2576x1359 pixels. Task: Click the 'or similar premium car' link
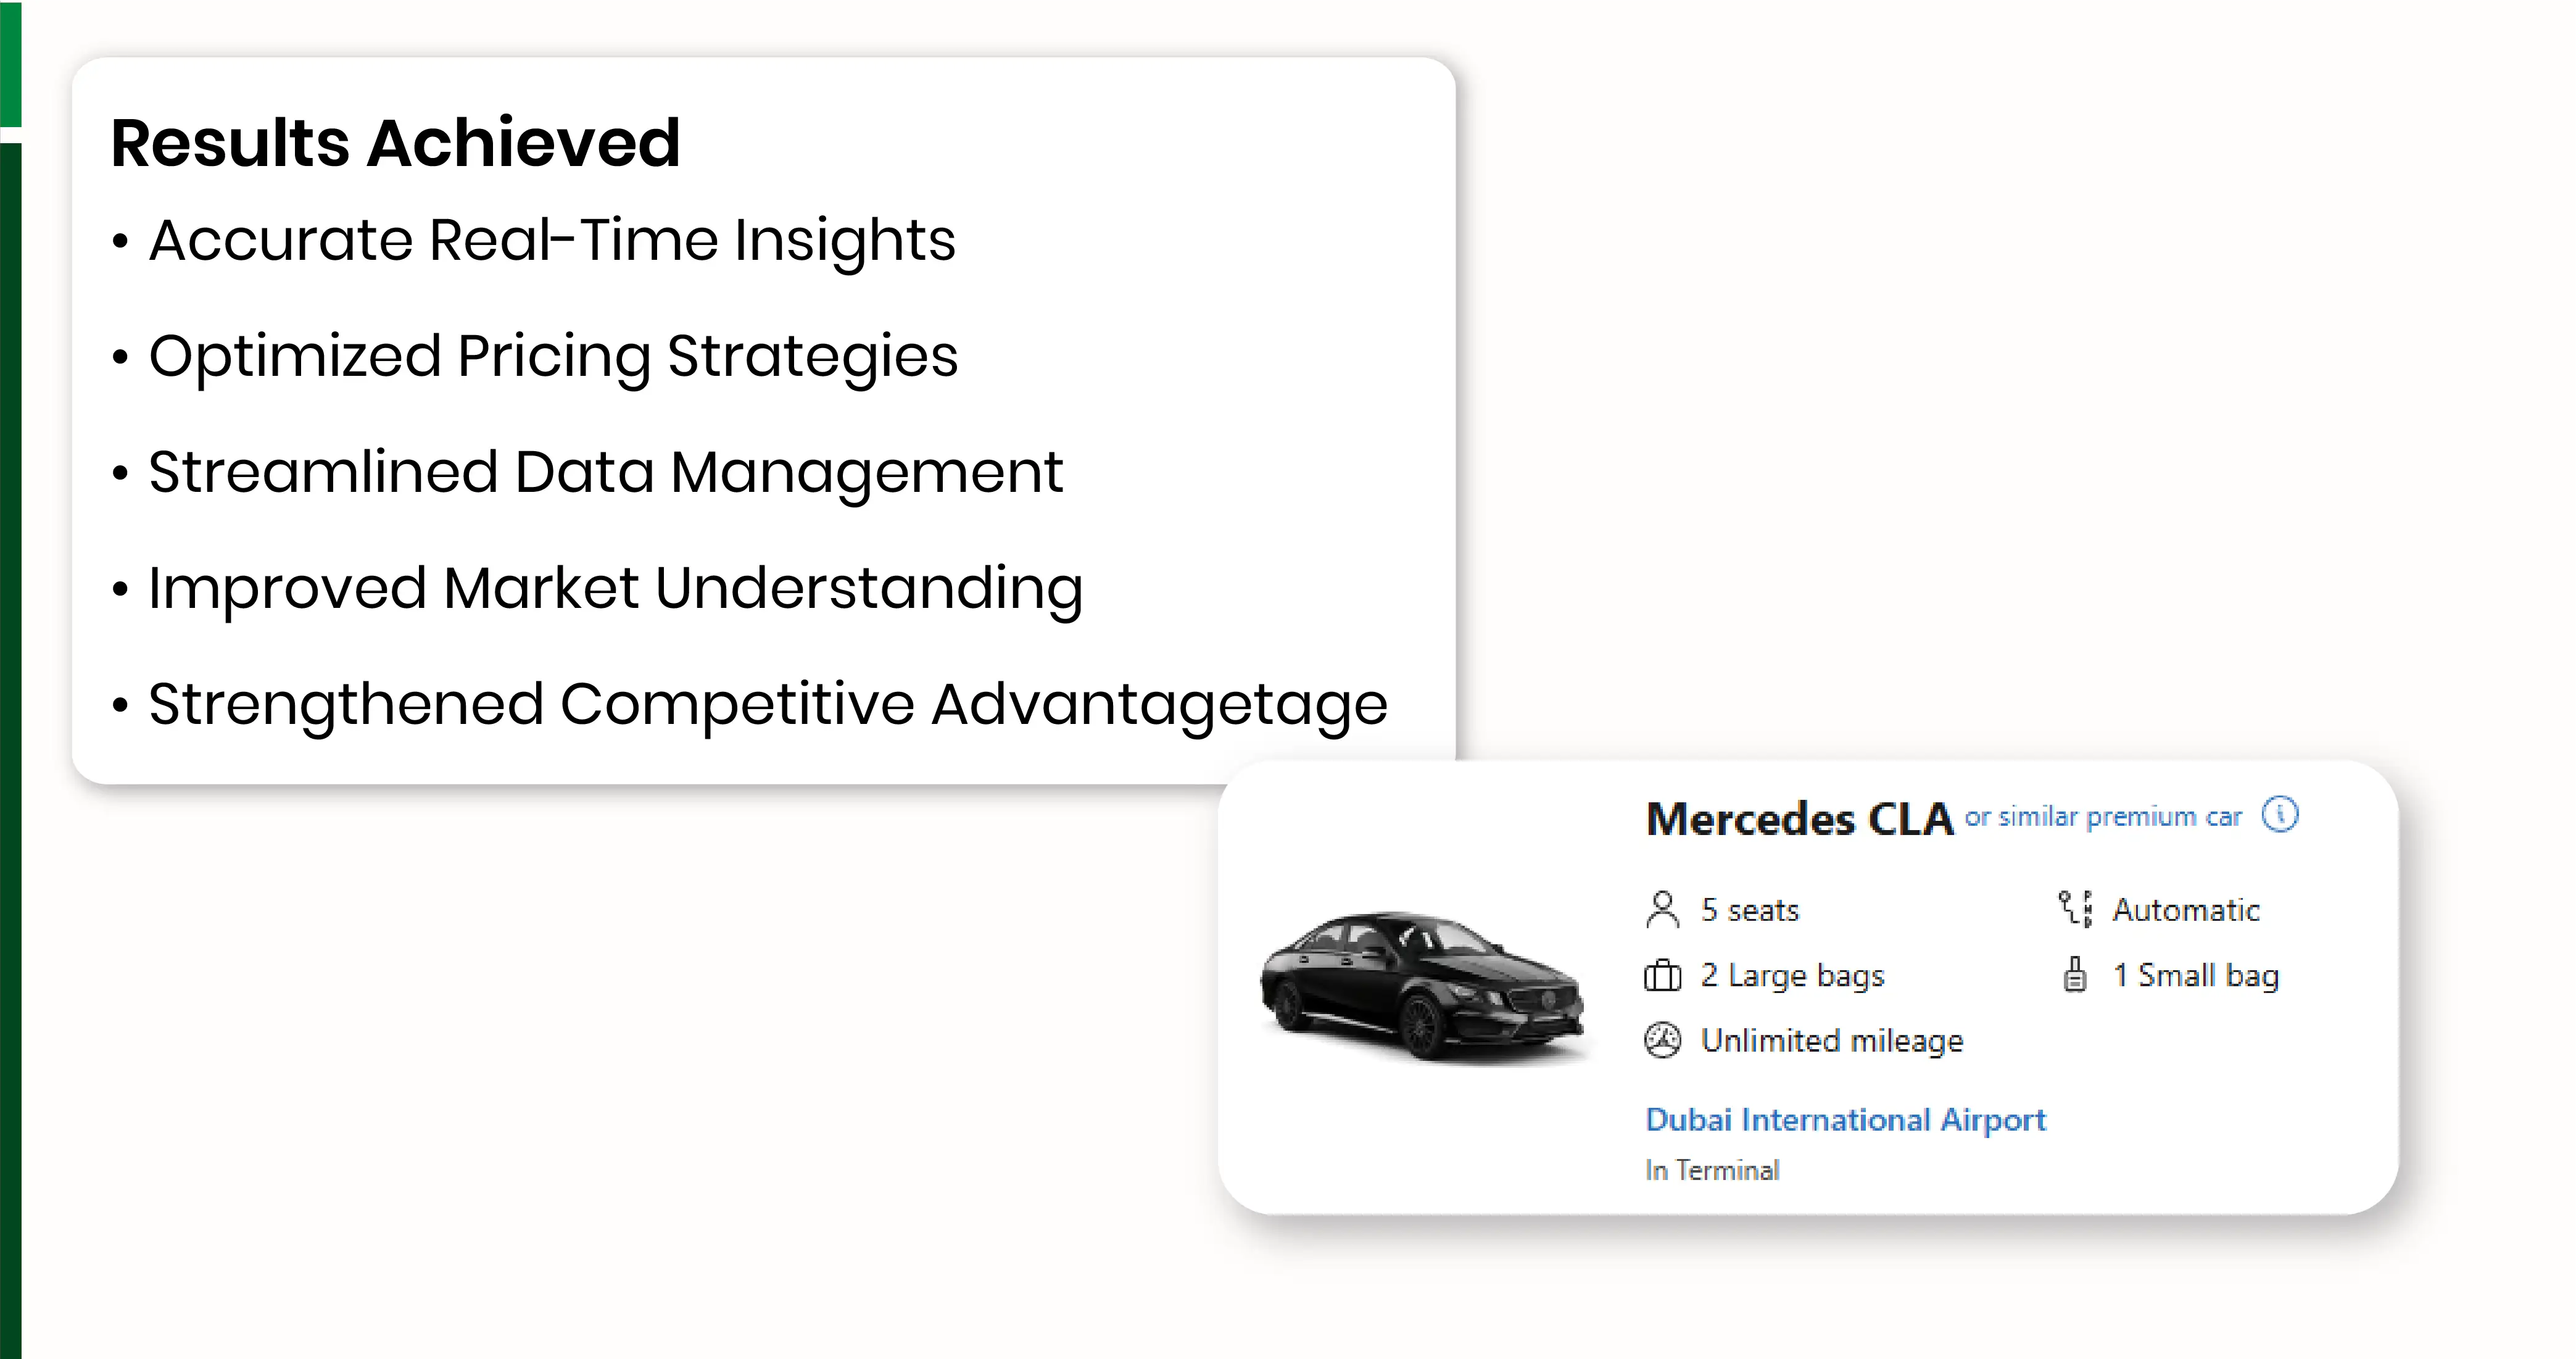(x=2103, y=817)
